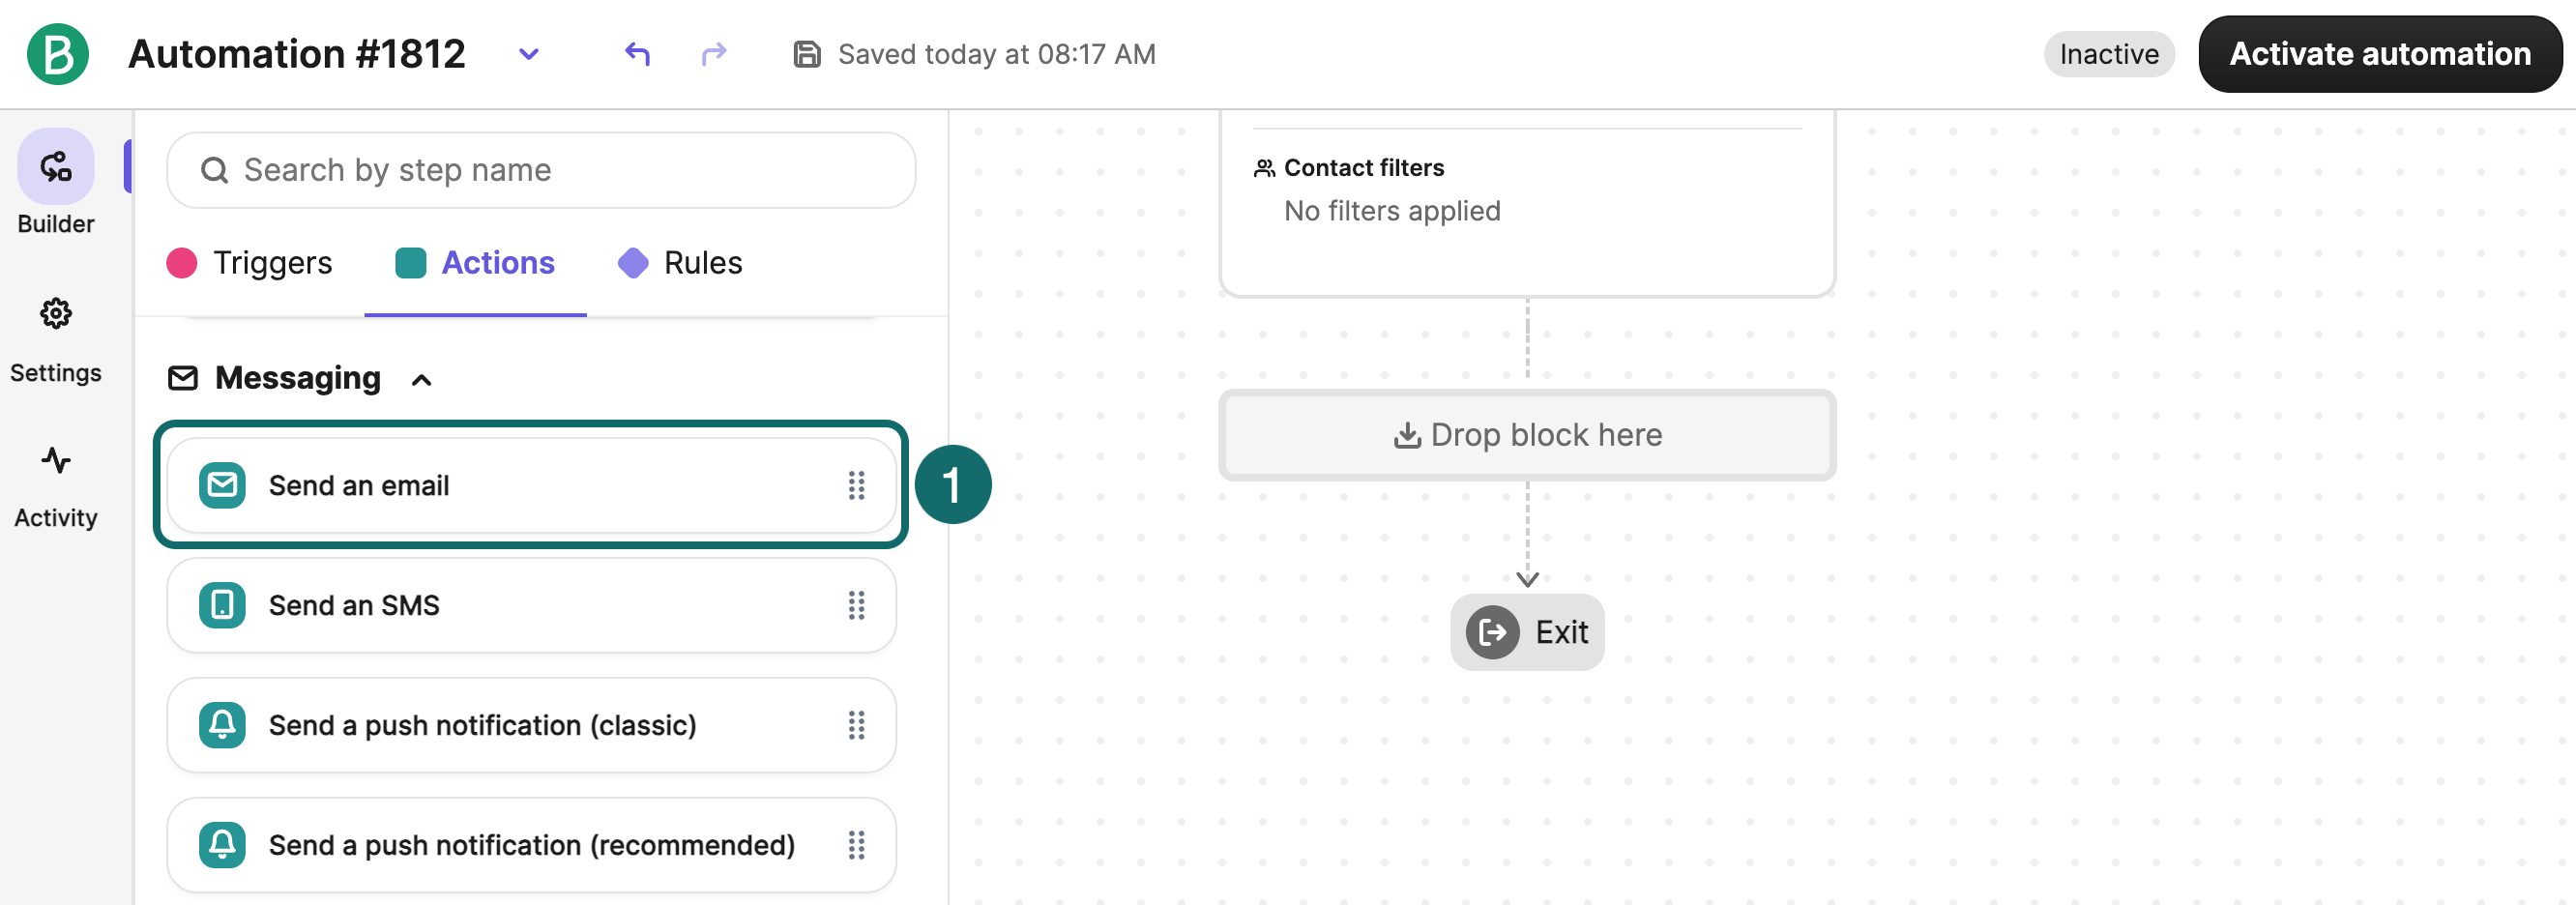Switch to the Rules tab
Screen dimensions: 2576x905
(680, 263)
